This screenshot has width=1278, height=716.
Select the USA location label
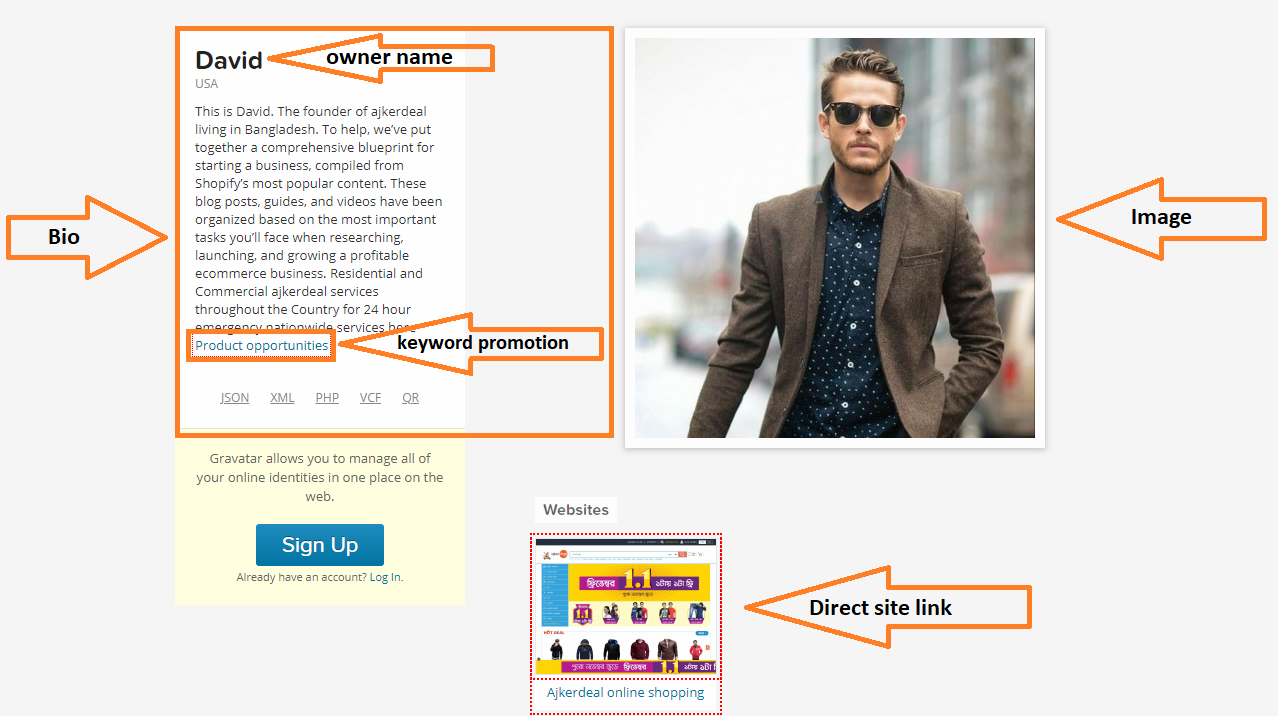pyautogui.click(x=205, y=83)
